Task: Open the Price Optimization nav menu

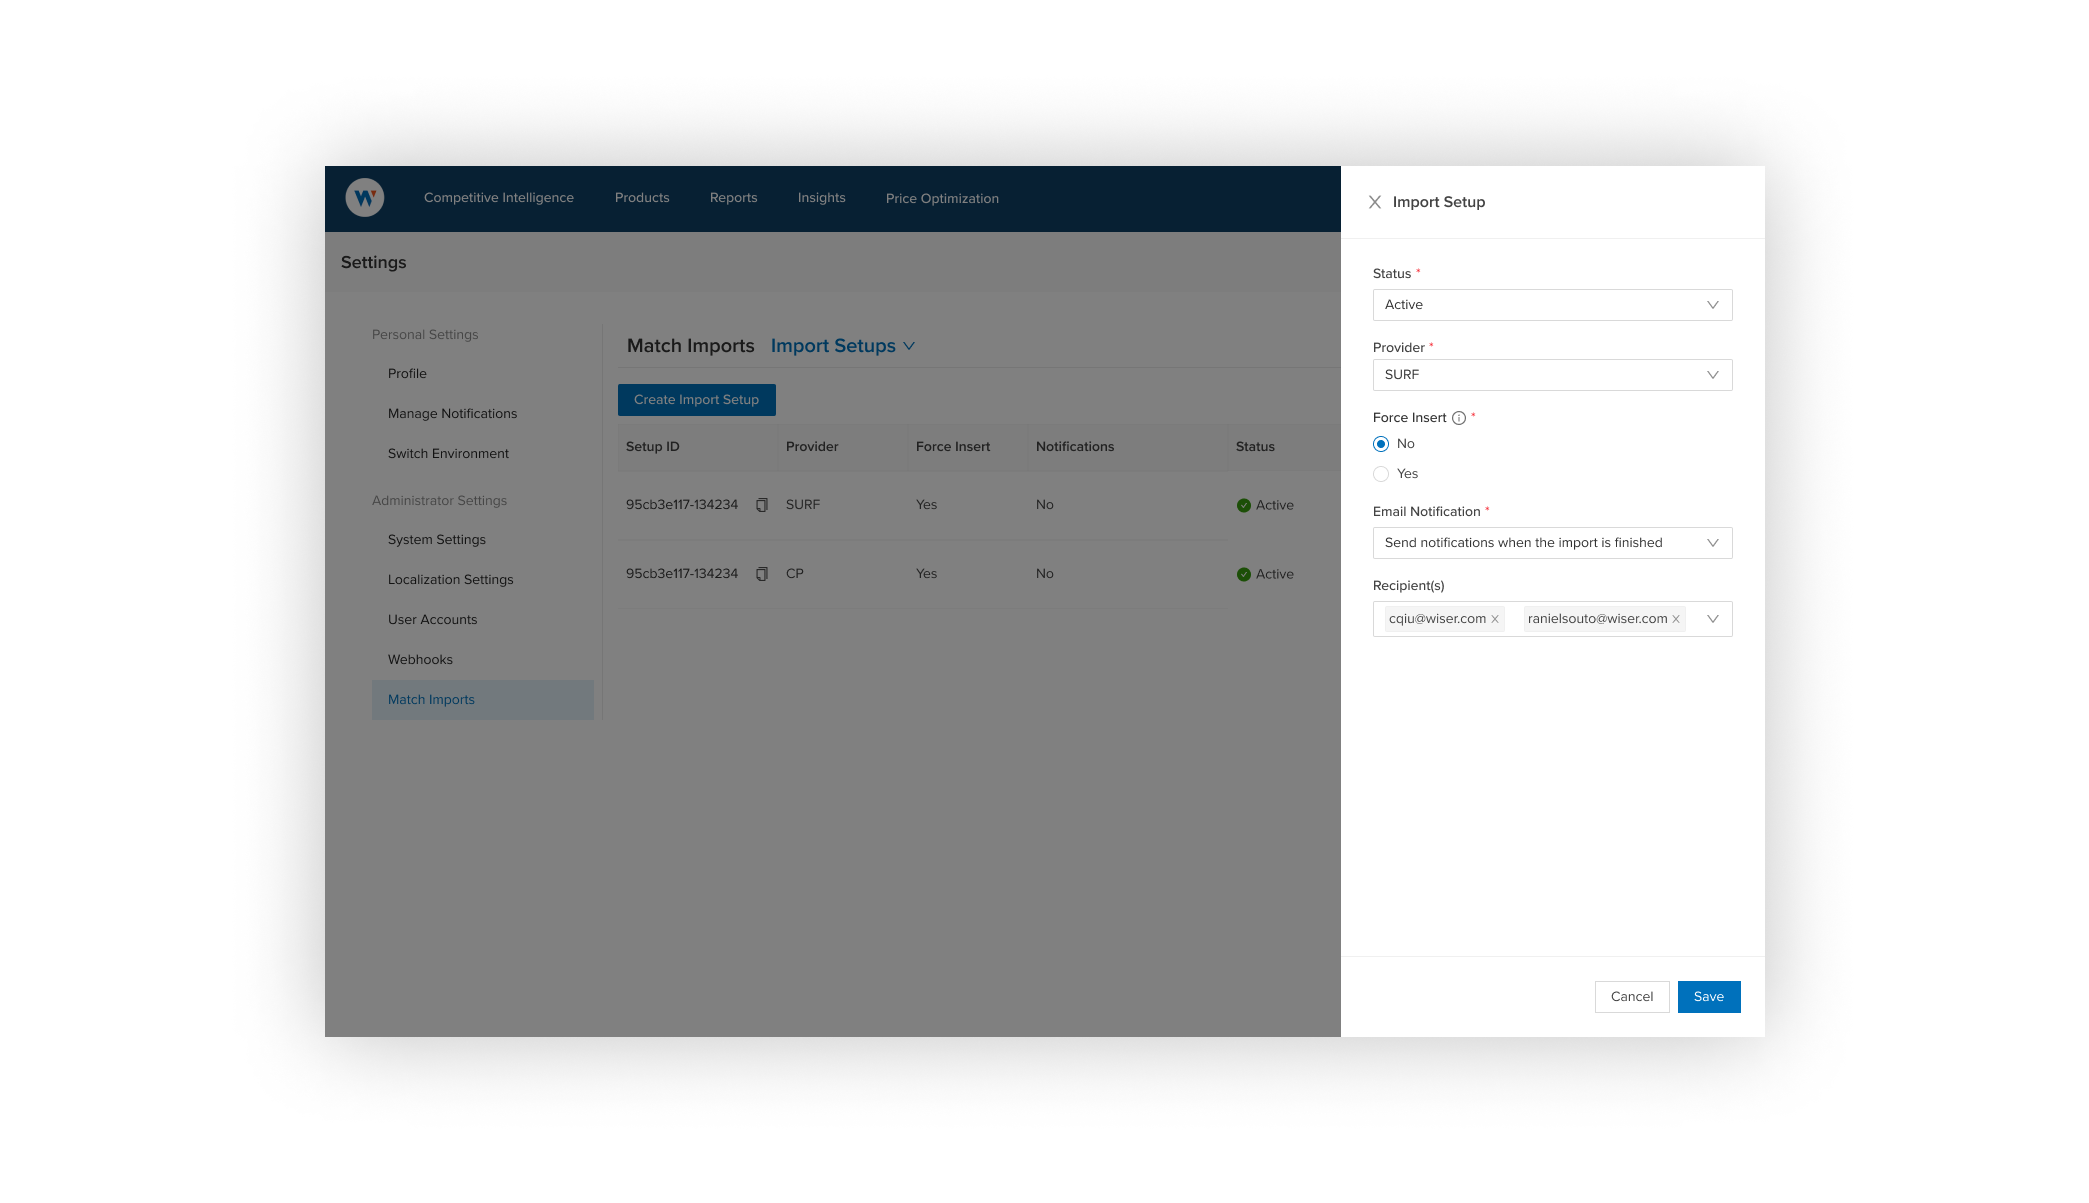Action: click(x=942, y=198)
